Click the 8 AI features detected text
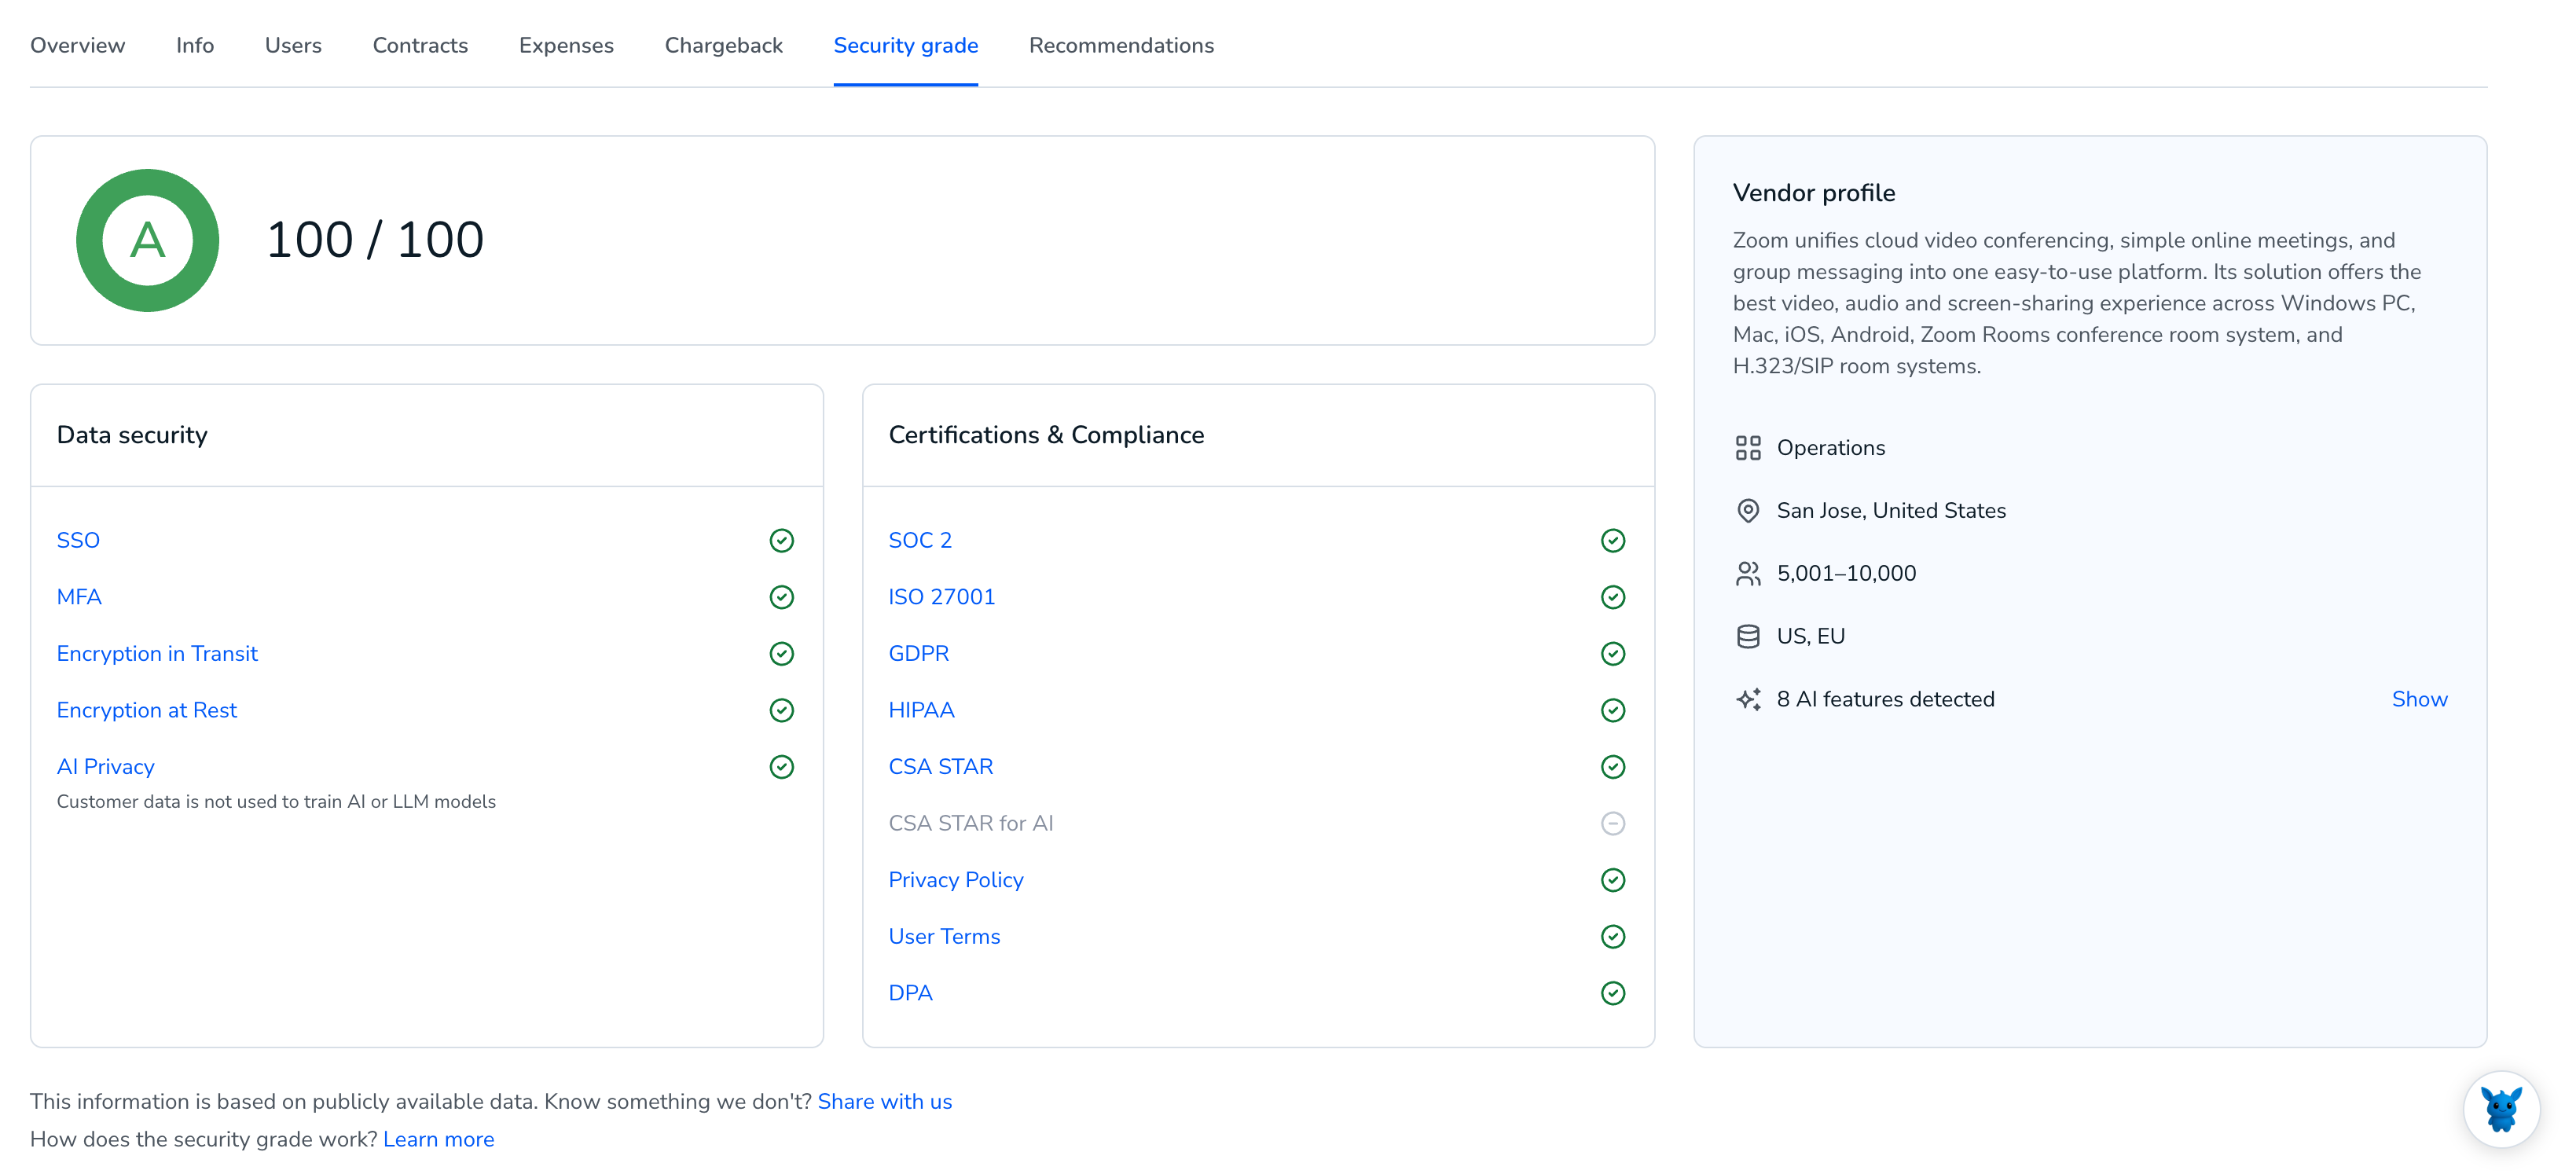 (1885, 699)
